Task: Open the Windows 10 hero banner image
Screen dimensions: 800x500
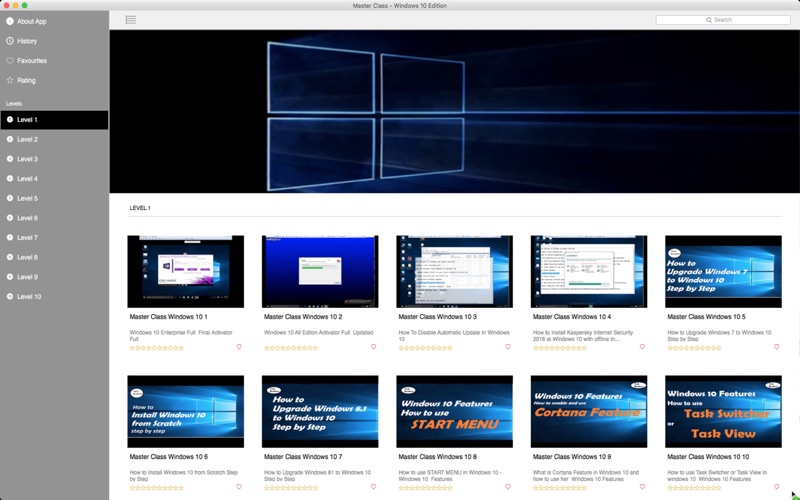Action: click(x=455, y=111)
